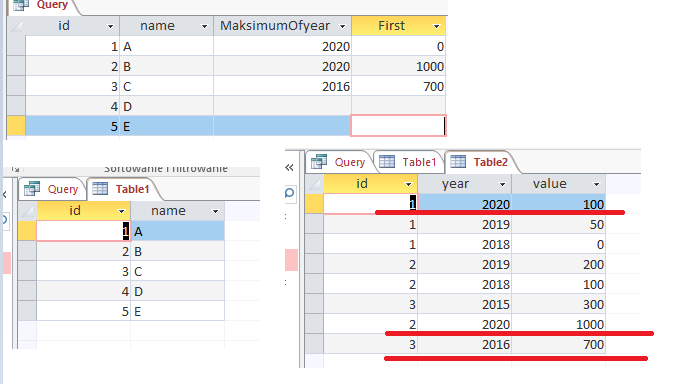Screen dimensions: 677x384
Task: Select Table1 tab in Table2 window
Action: coord(408,162)
